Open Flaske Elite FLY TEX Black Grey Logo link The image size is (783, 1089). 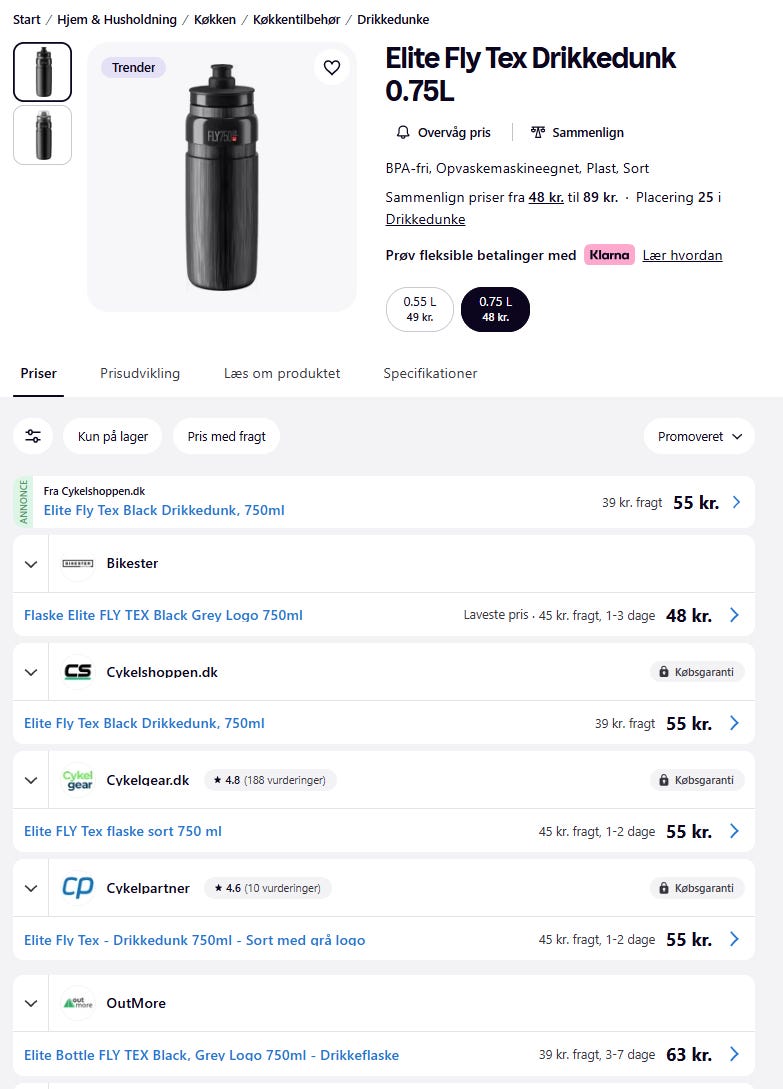click(163, 615)
